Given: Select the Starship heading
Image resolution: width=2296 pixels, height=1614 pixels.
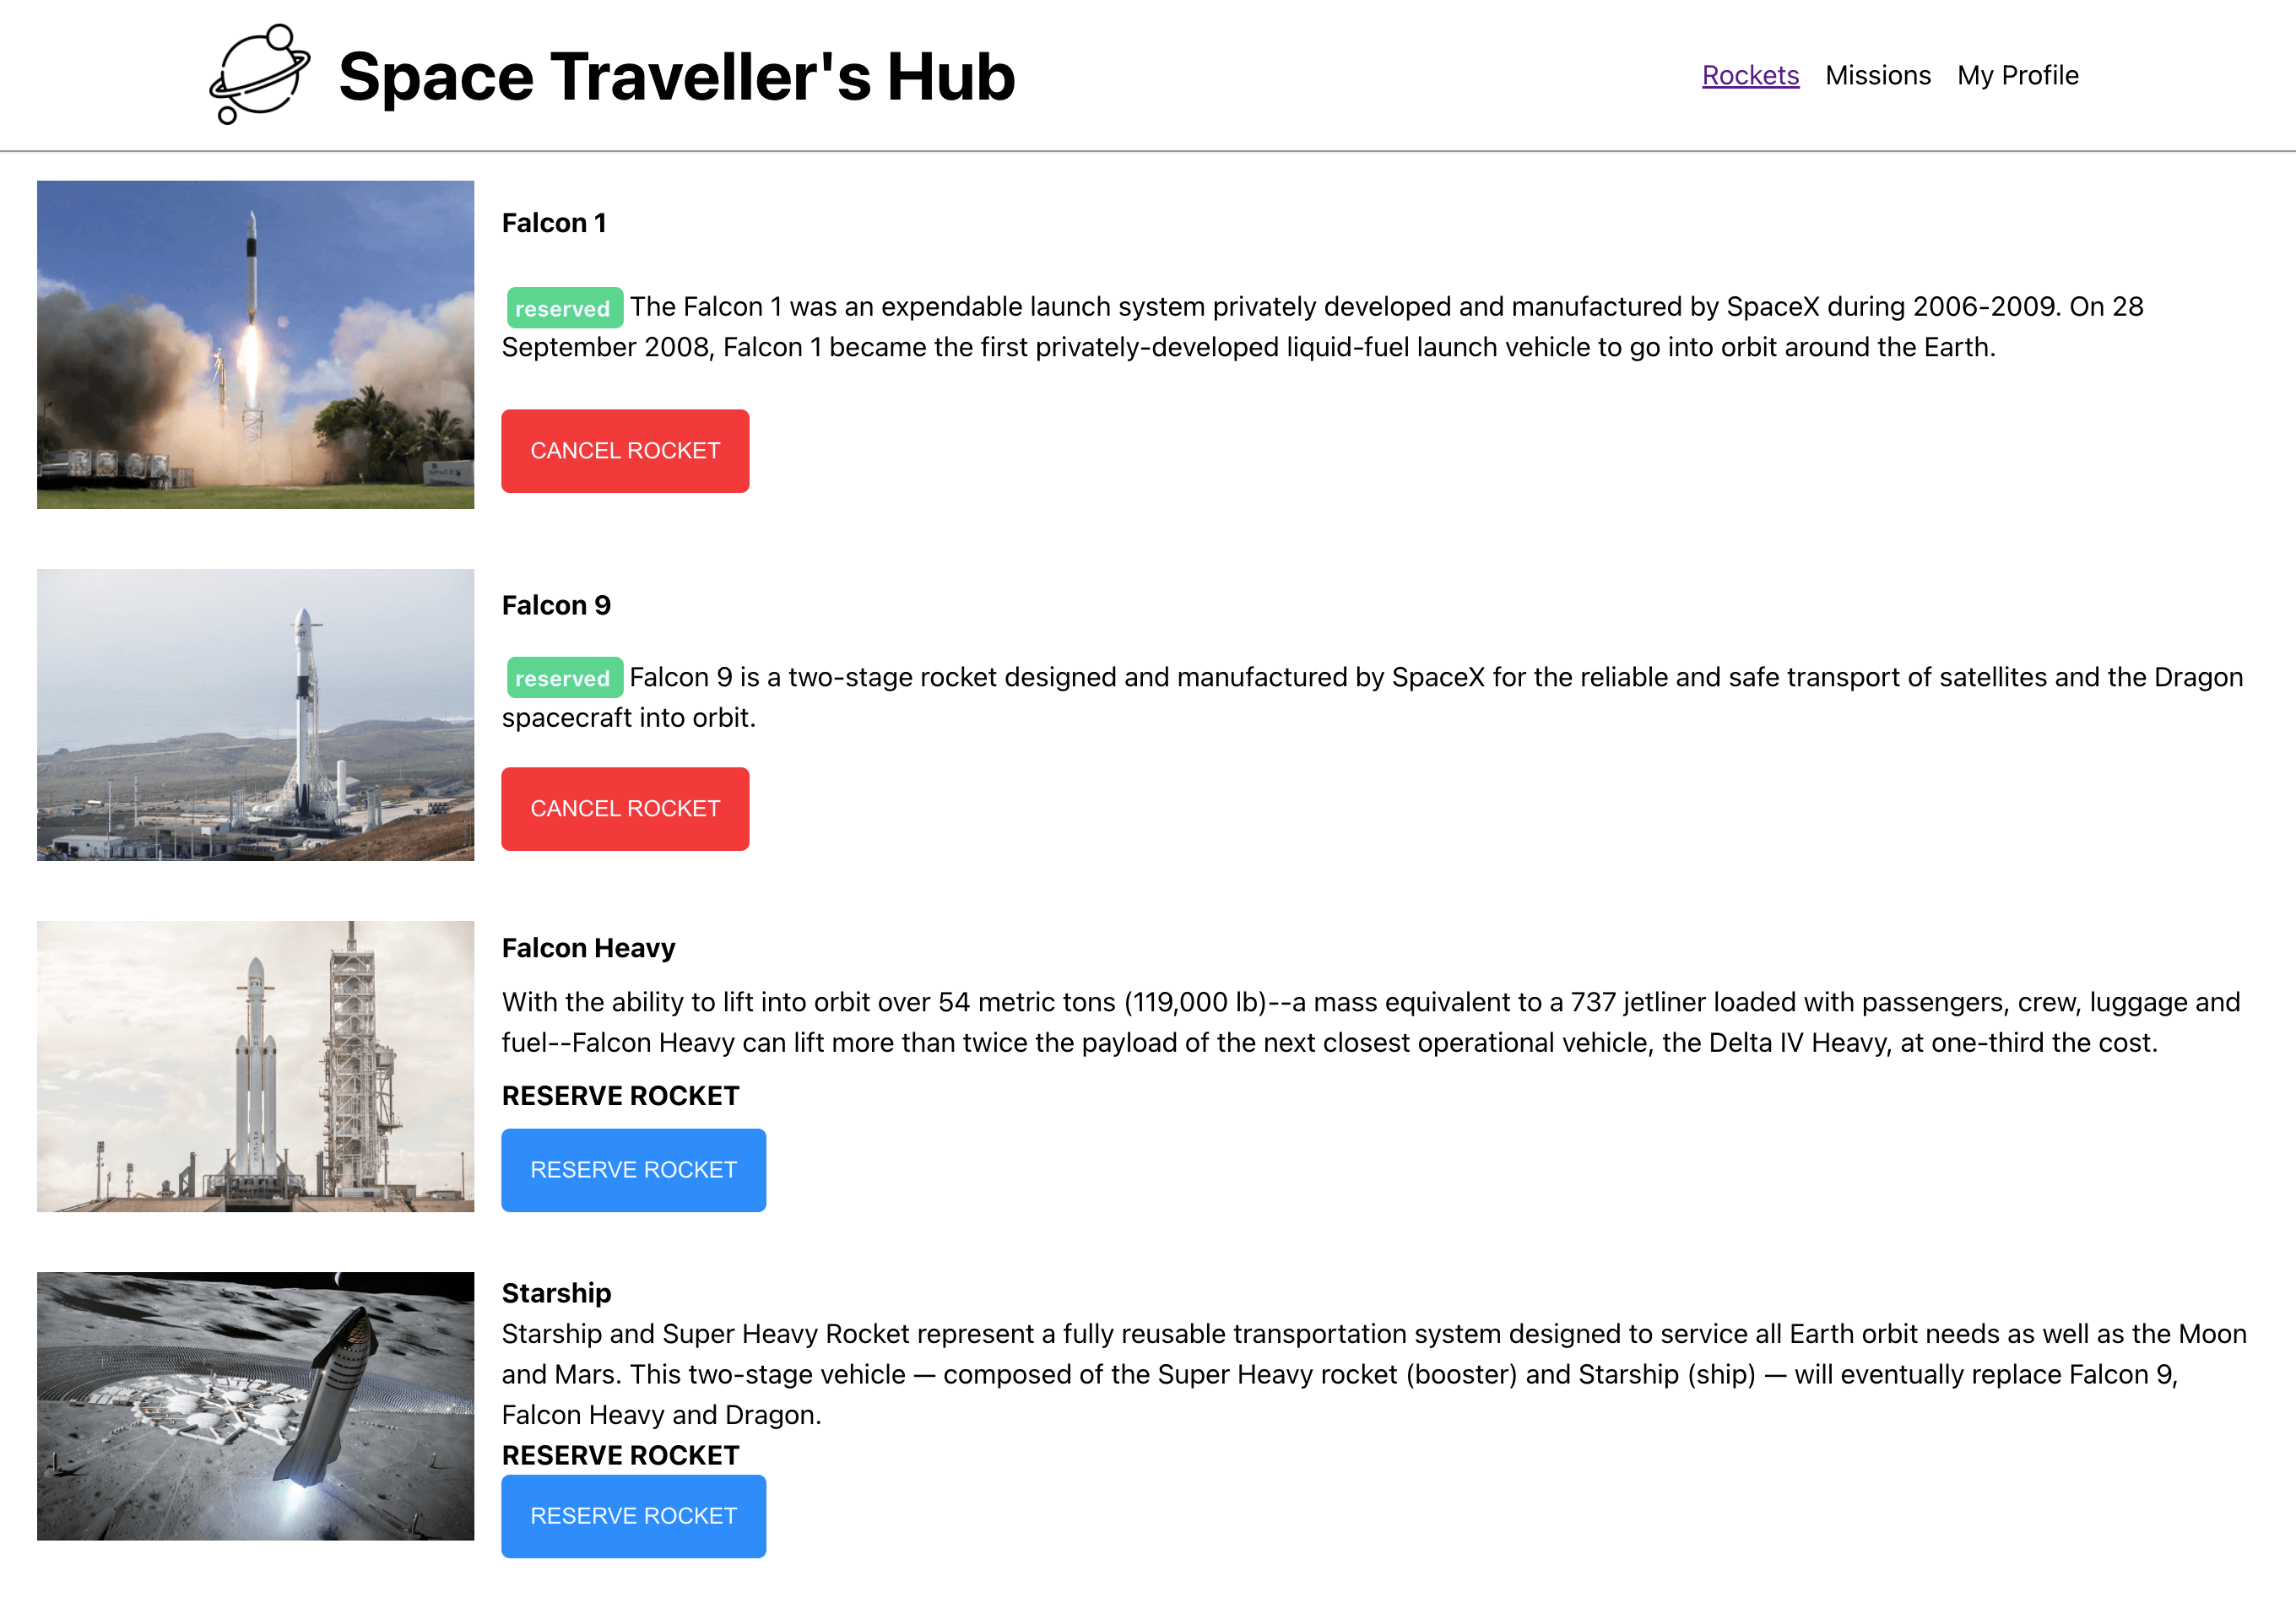Looking at the screenshot, I should pyautogui.click(x=556, y=1293).
